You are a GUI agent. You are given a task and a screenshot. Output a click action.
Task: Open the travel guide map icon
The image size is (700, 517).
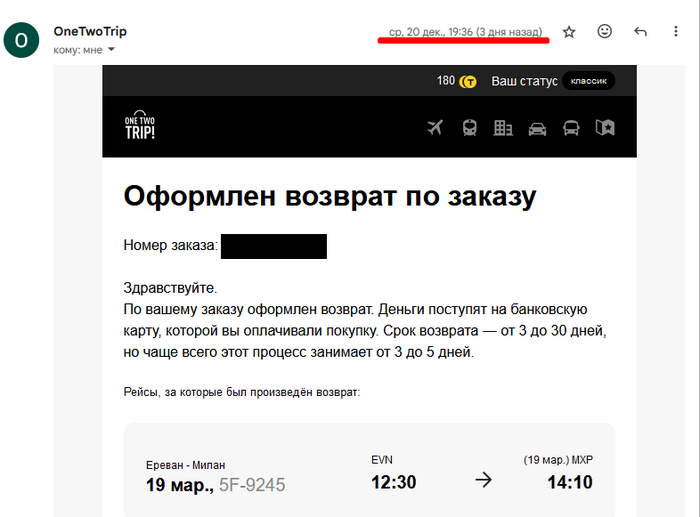[605, 128]
